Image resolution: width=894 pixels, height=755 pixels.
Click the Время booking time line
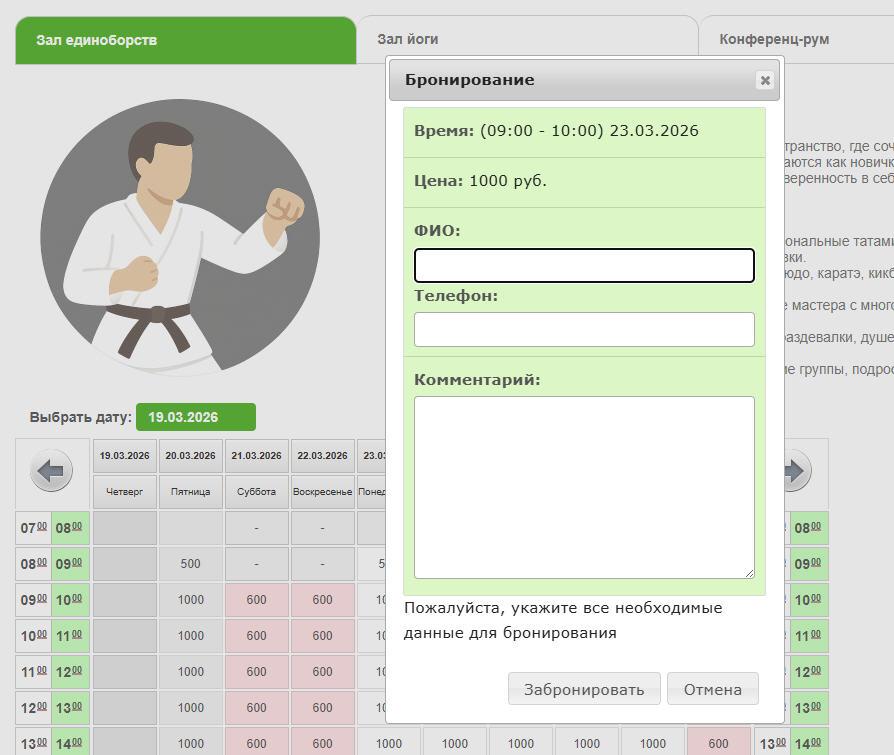coord(584,131)
